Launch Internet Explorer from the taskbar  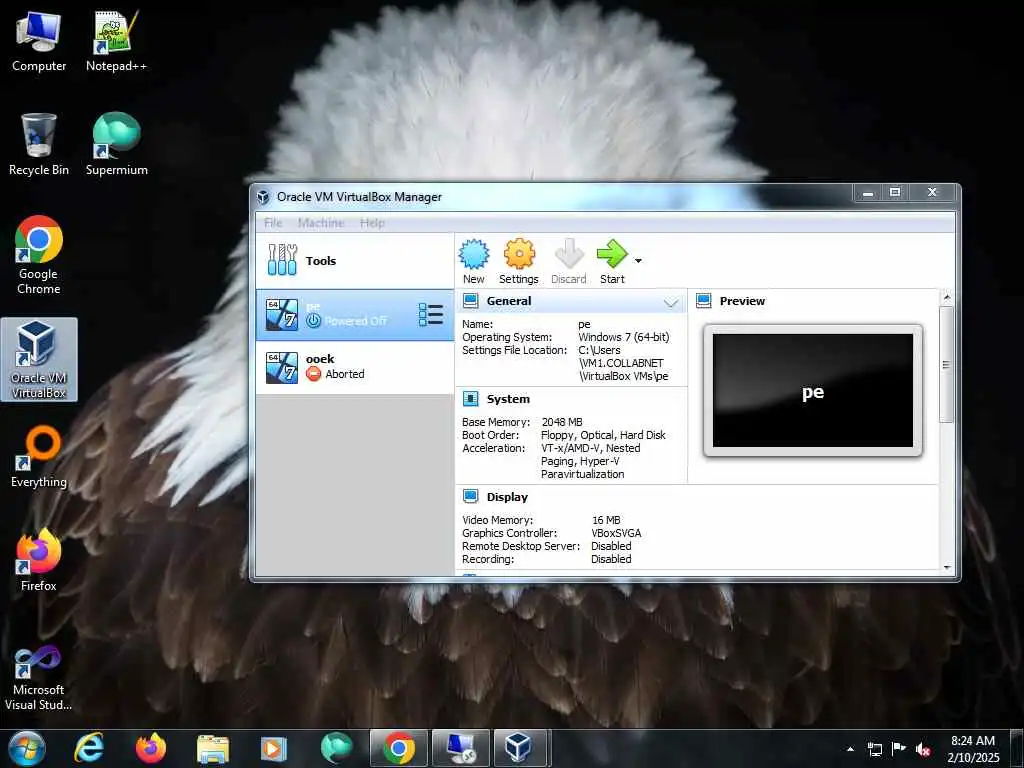click(89, 748)
